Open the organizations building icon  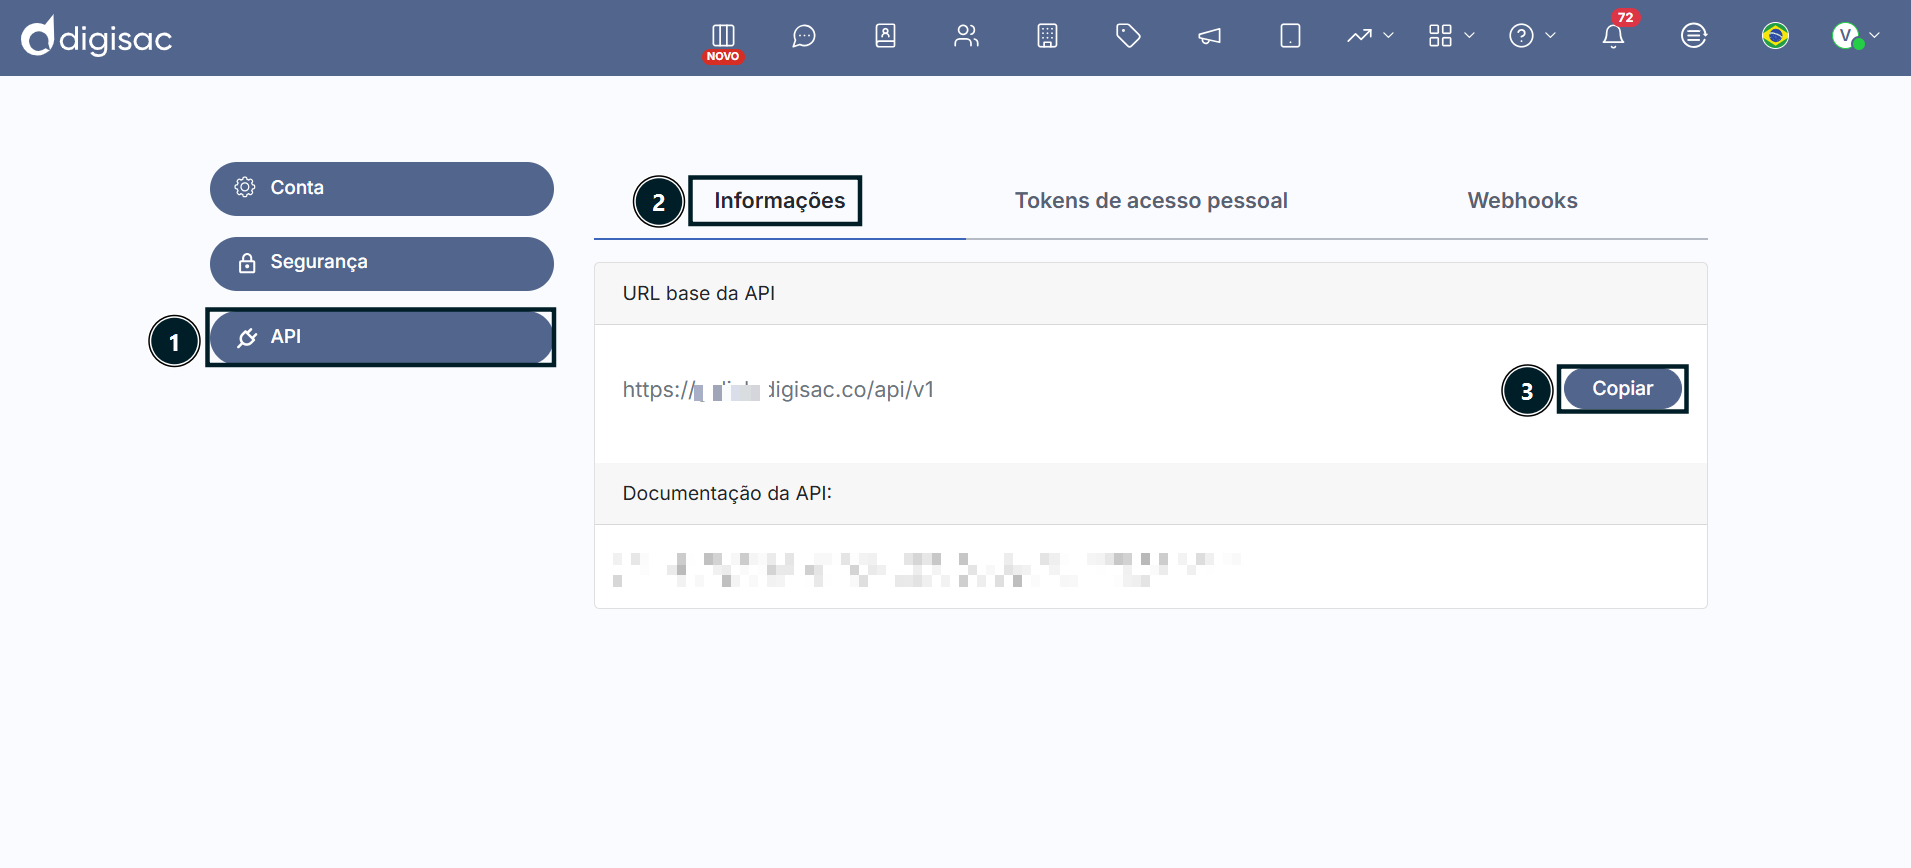click(x=1047, y=36)
